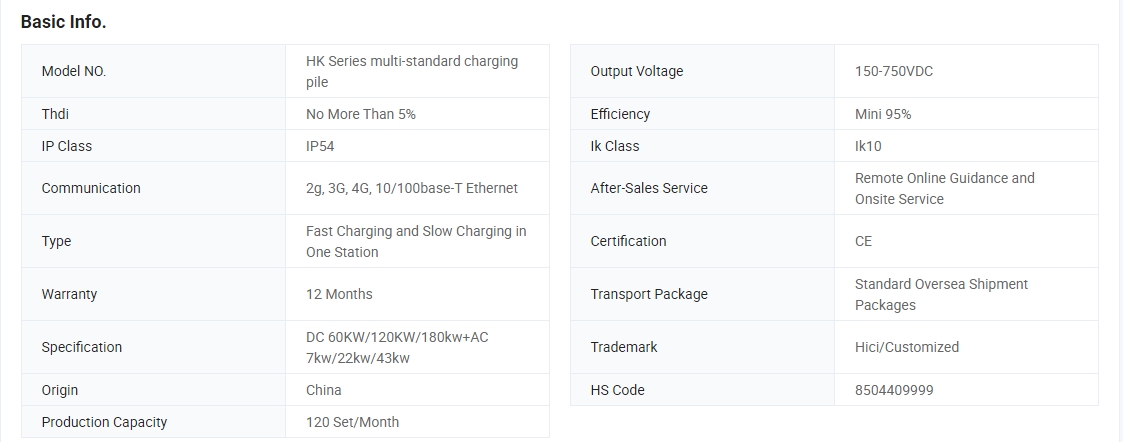Select the Model NO. label cell

pos(153,71)
